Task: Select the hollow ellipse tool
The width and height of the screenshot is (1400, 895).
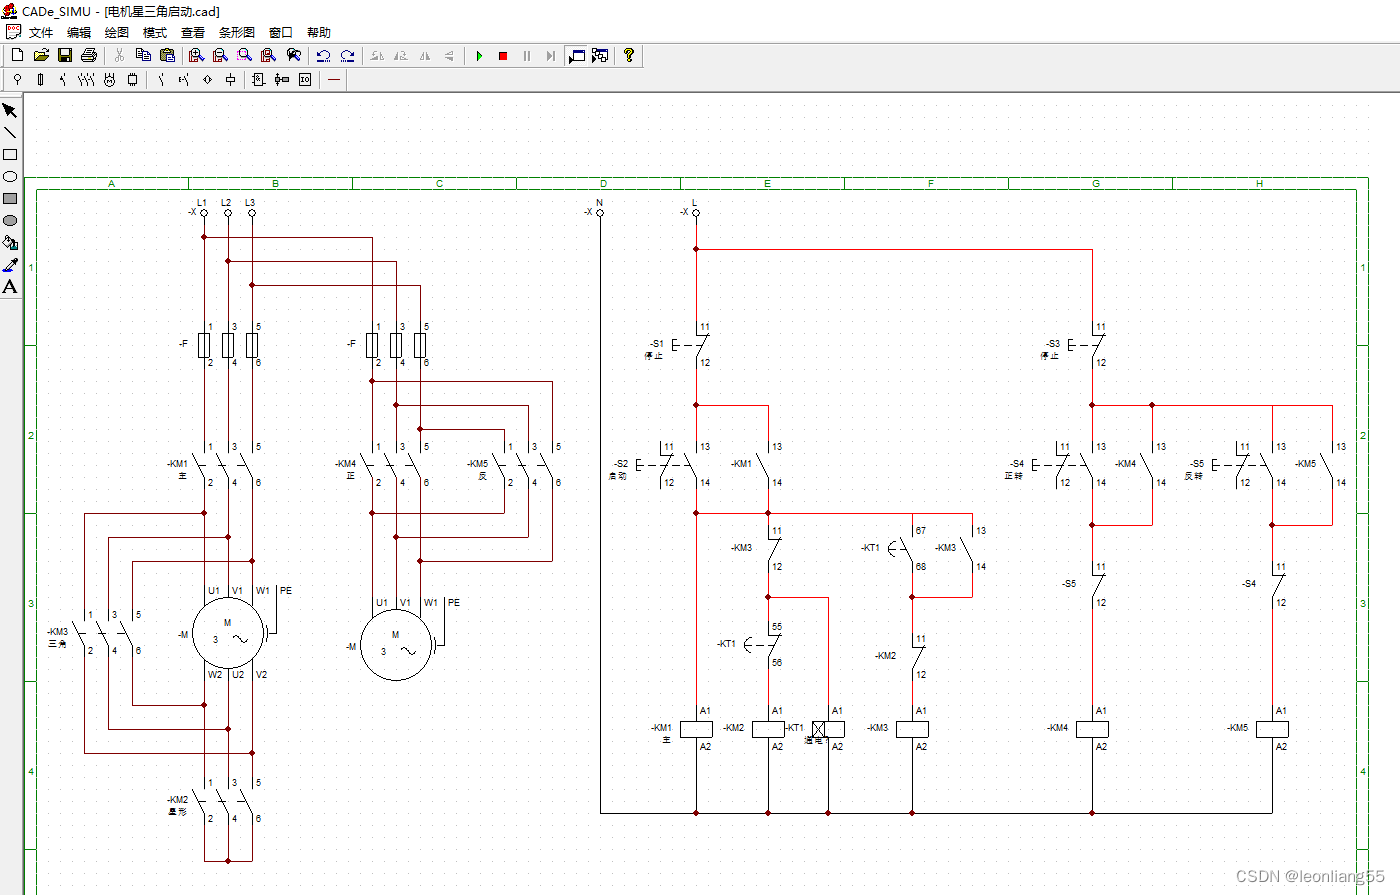Action: pyautogui.click(x=10, y=176)
